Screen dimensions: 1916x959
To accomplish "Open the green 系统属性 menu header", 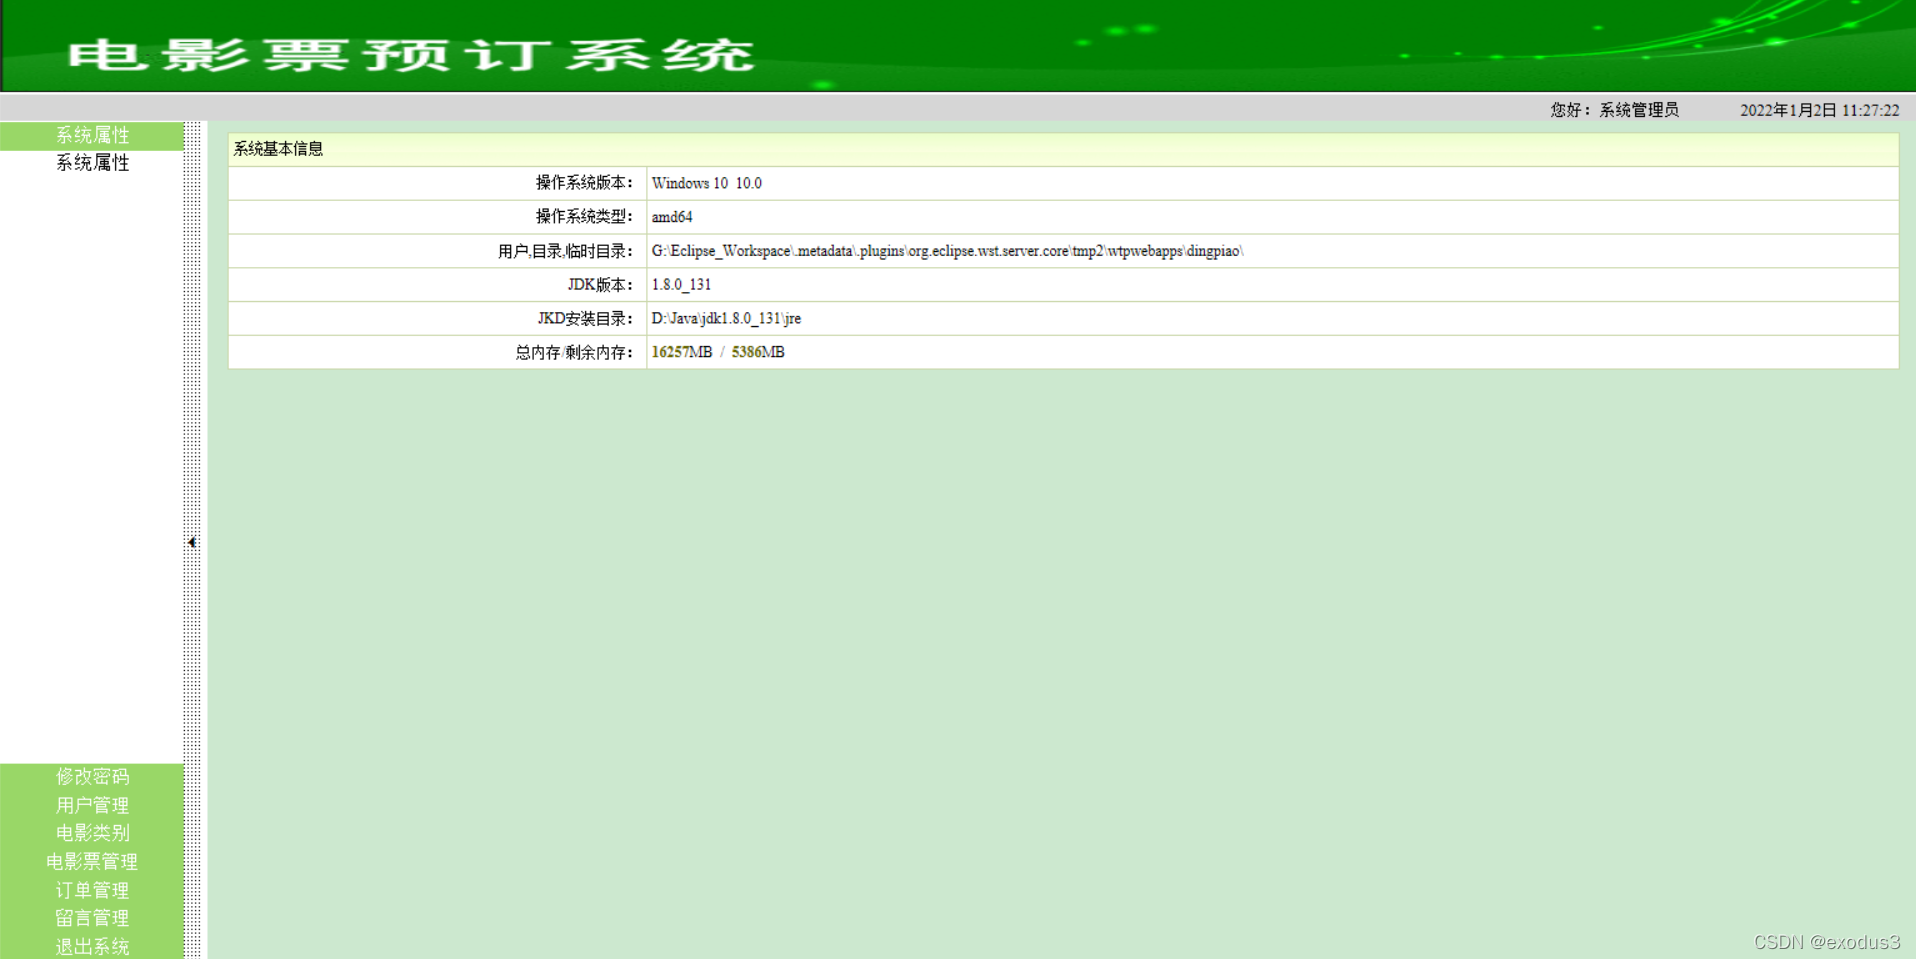I will coord(92,135).
